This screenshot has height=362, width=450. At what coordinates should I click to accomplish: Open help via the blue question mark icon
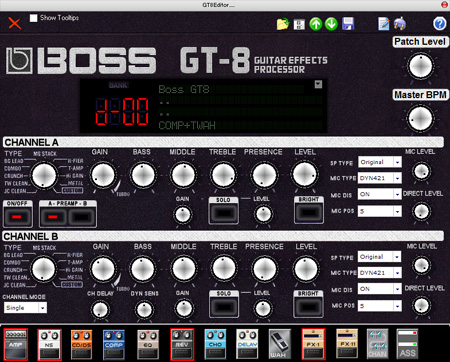pos(439,24)
